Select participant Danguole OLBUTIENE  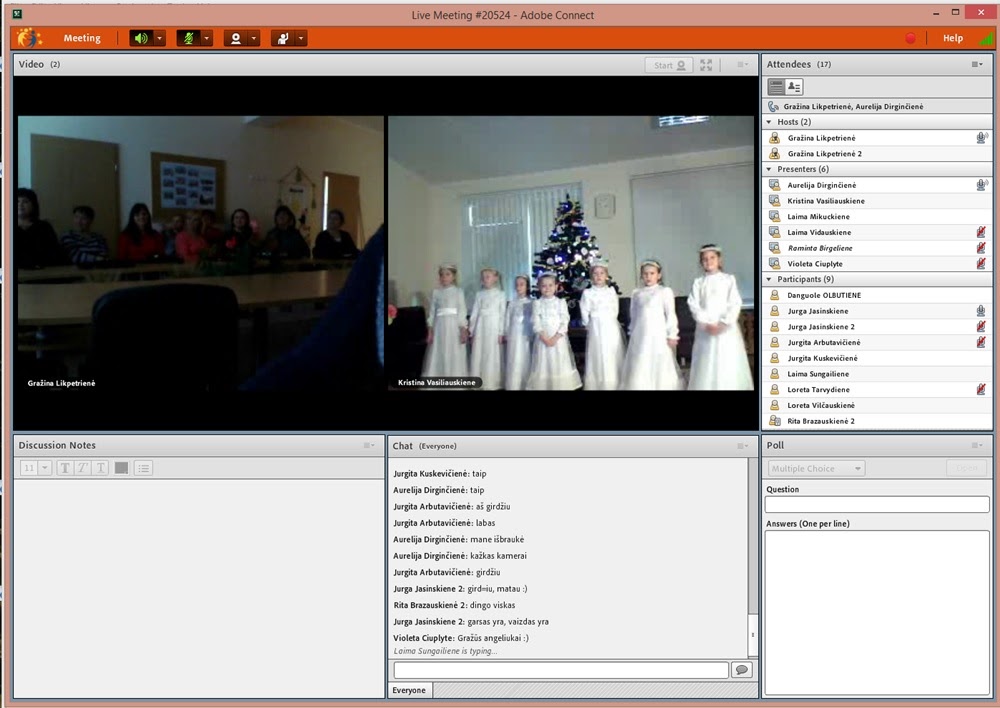tap(877, 295)
